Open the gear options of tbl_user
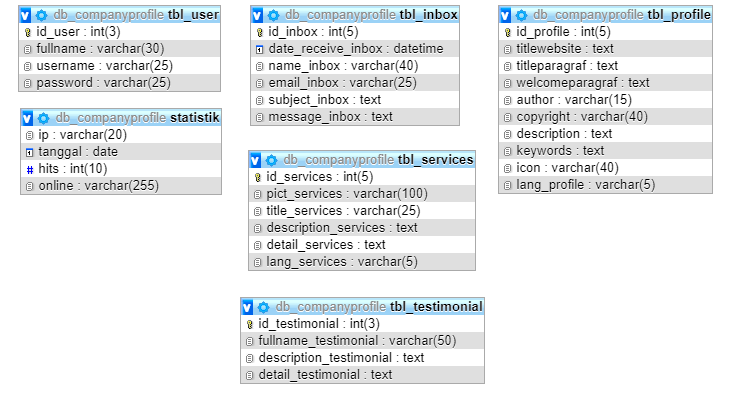The width and height of the screenshot is (735, 395). tap(42, 15)
